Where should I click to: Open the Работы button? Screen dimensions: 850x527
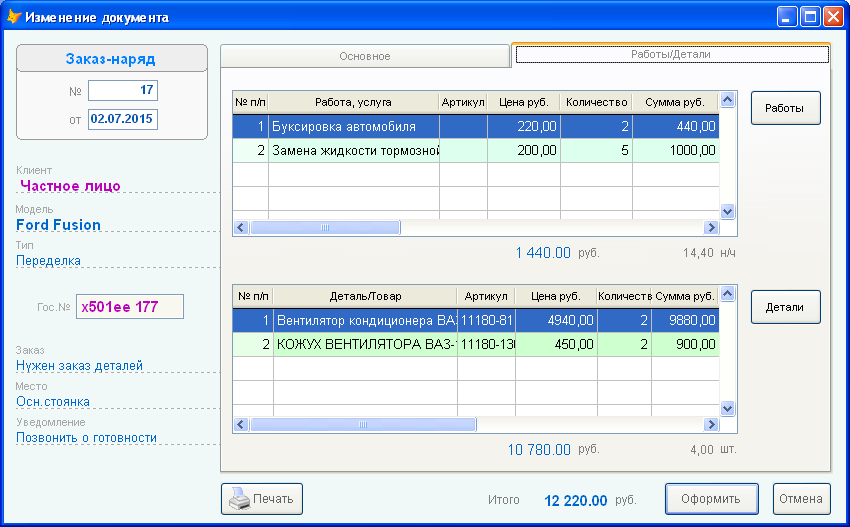point(785,108)
